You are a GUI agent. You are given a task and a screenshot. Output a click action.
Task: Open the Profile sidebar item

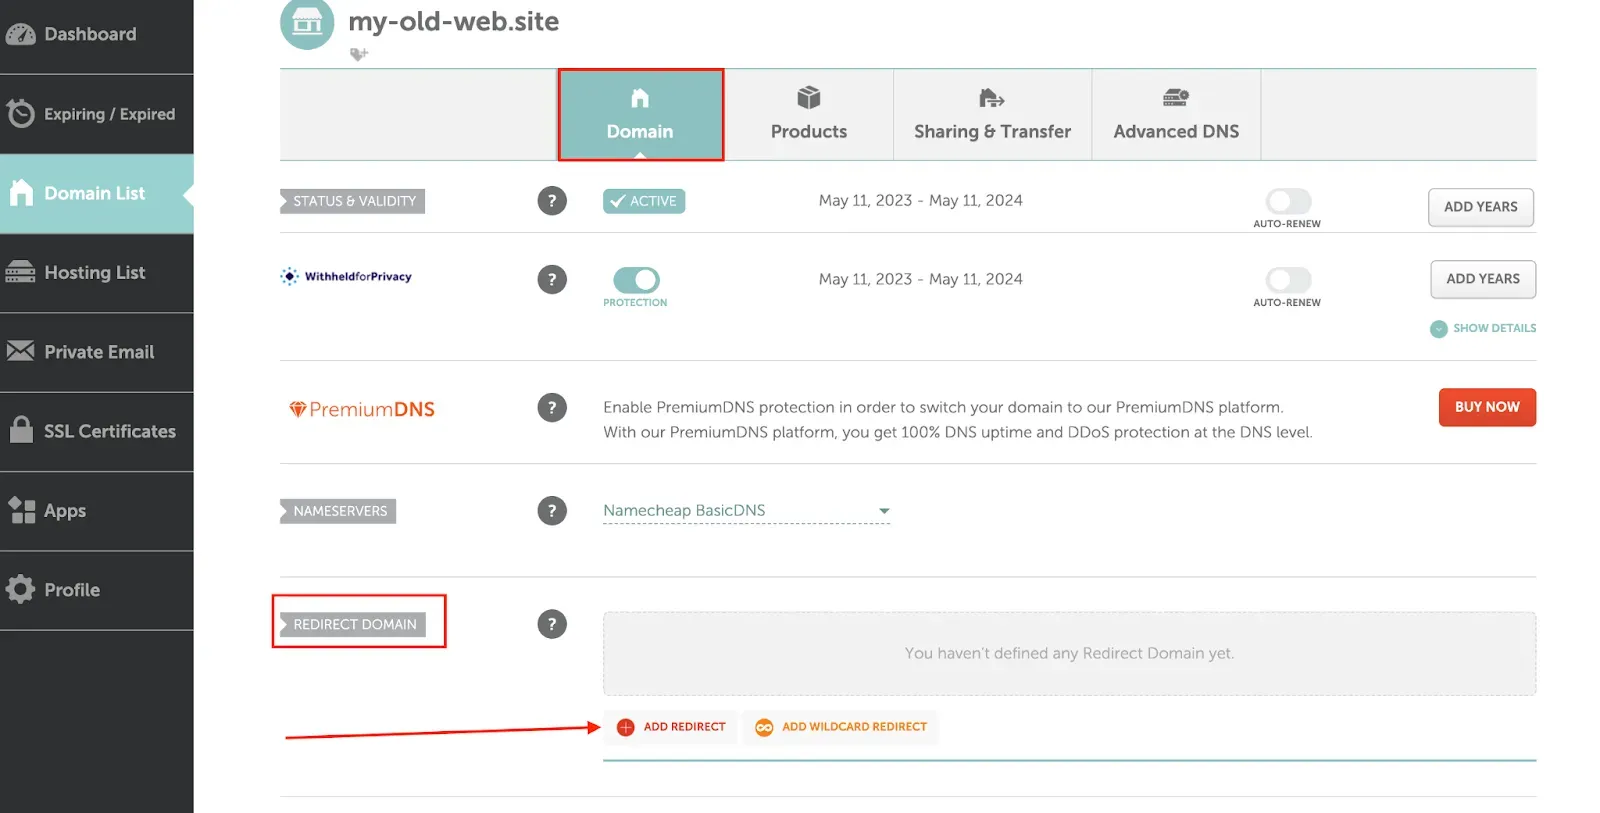[96, 590]
